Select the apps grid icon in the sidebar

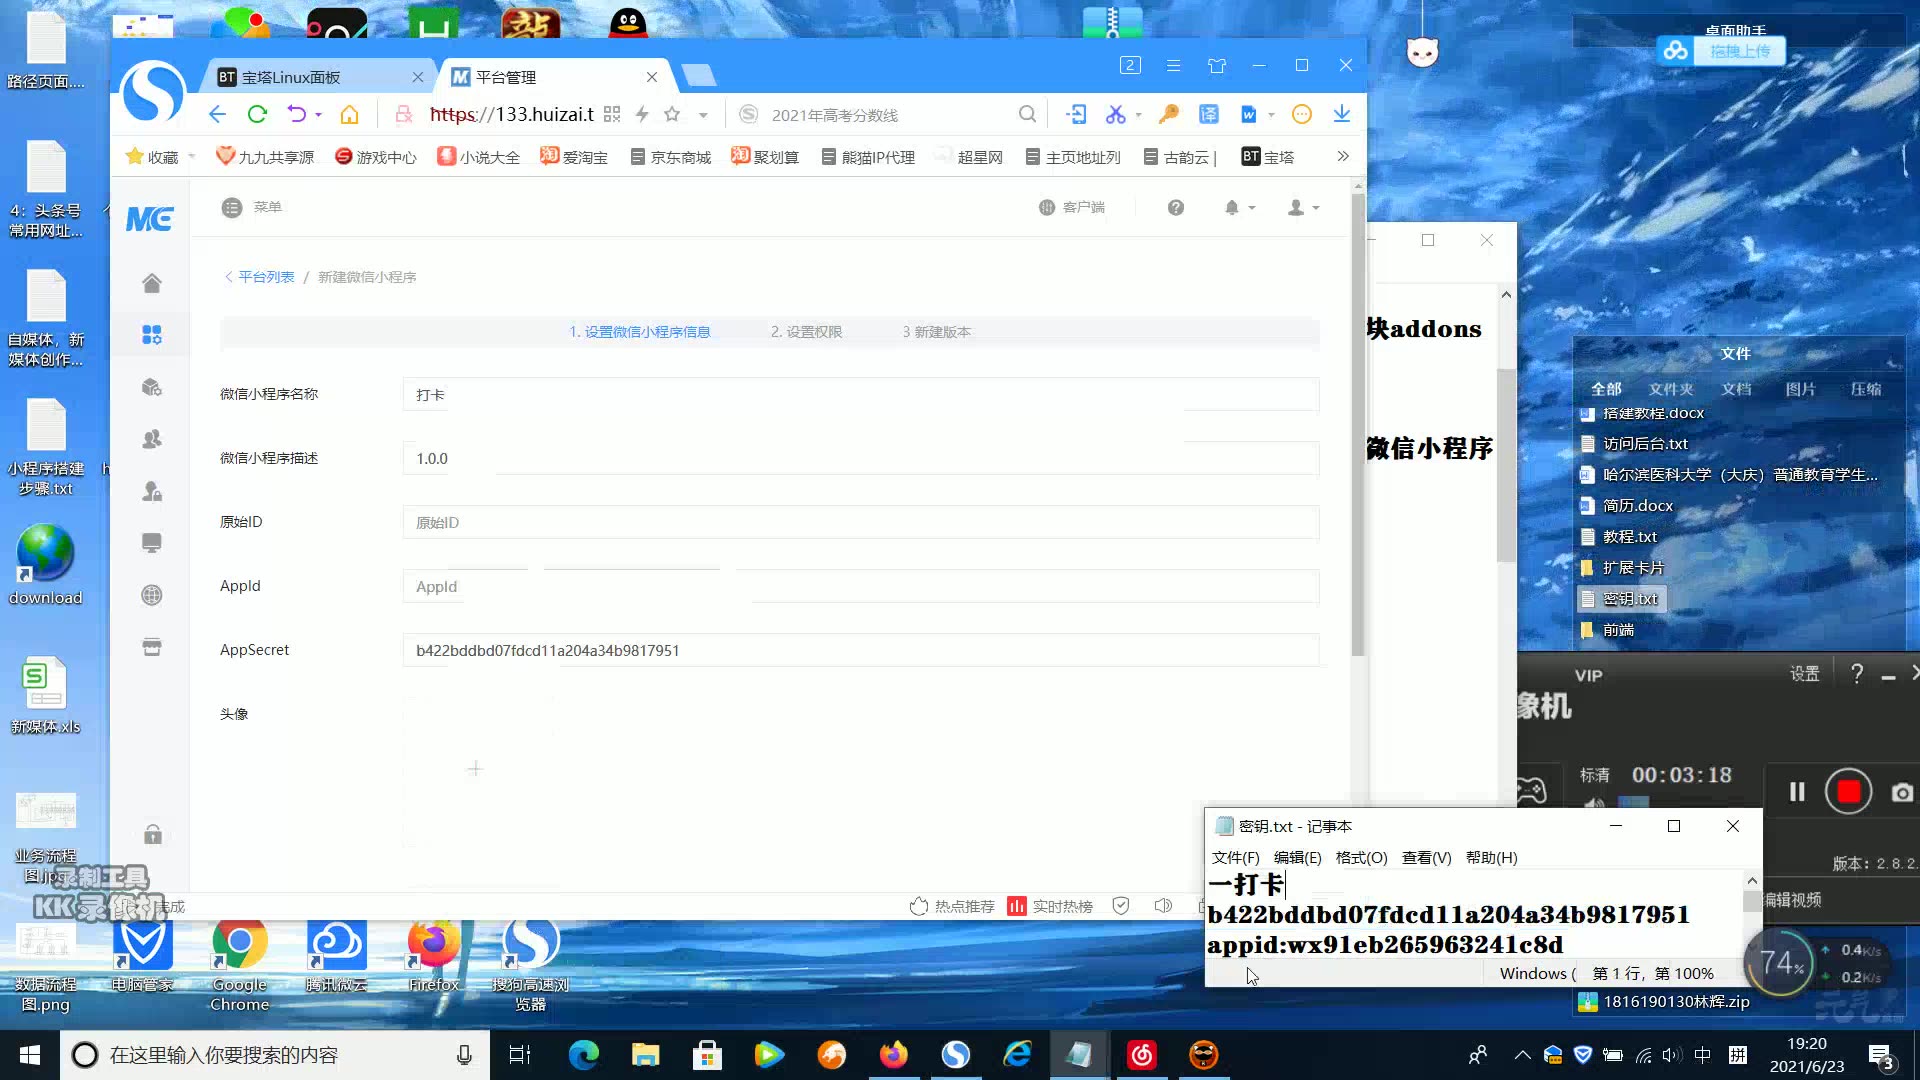[x=151, y=335]
